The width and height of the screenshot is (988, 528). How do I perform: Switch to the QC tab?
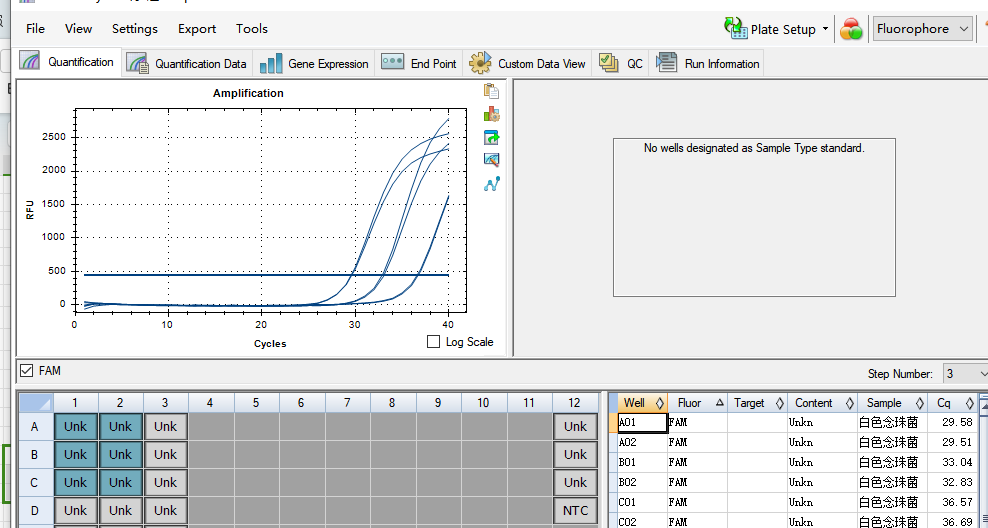tap(621, 64)
